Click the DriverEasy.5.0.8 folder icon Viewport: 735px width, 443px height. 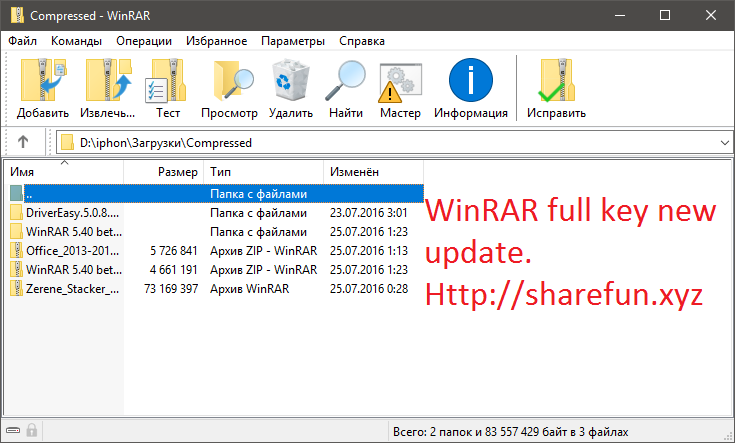click(16, 212)
